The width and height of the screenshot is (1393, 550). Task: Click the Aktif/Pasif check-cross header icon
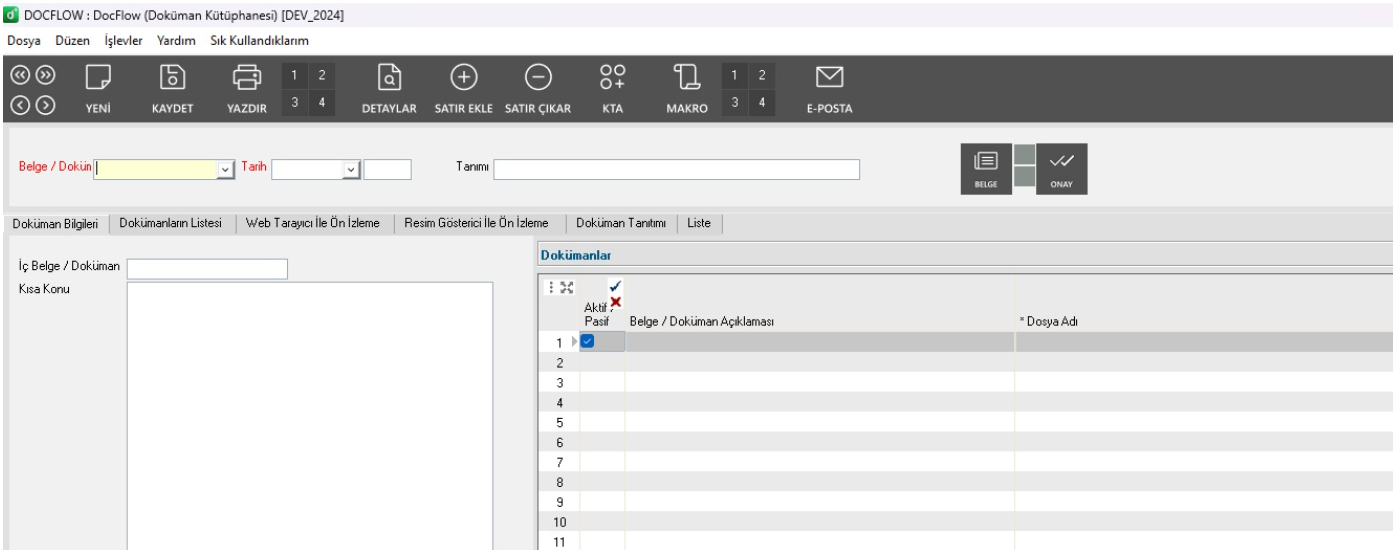(614, 295)
